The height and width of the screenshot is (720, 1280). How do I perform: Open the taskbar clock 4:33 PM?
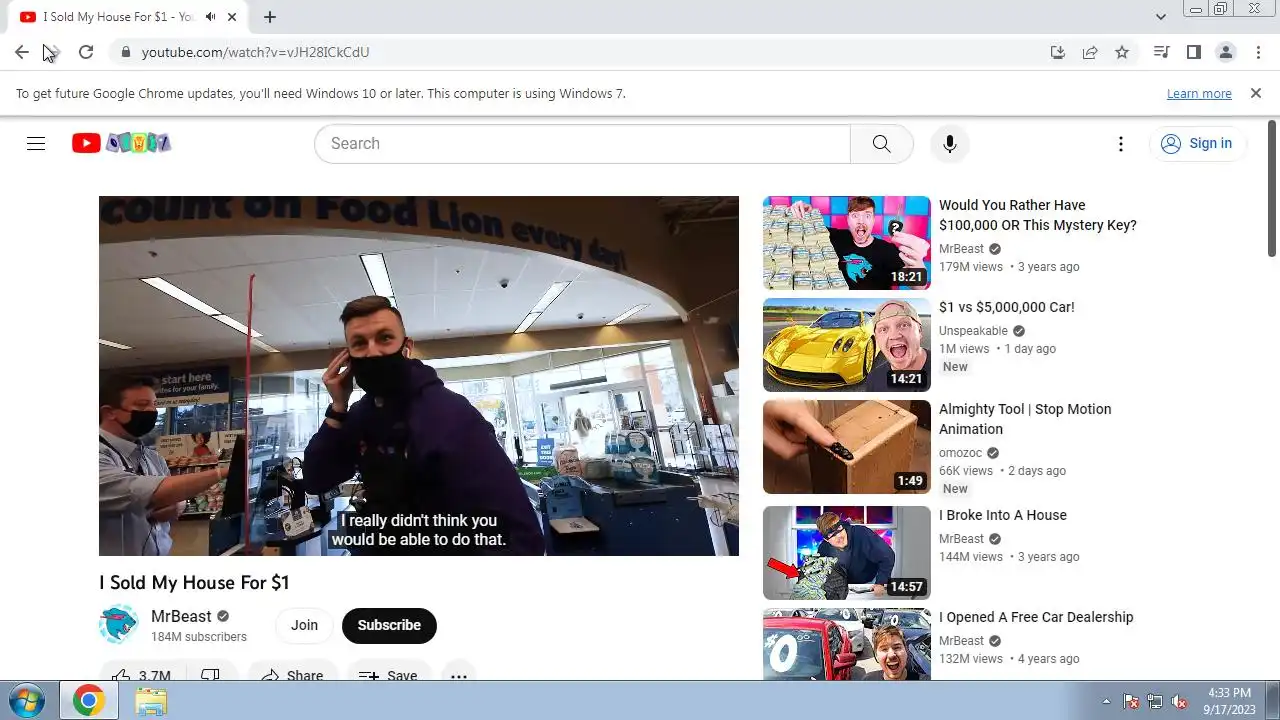pos(1229,701)
